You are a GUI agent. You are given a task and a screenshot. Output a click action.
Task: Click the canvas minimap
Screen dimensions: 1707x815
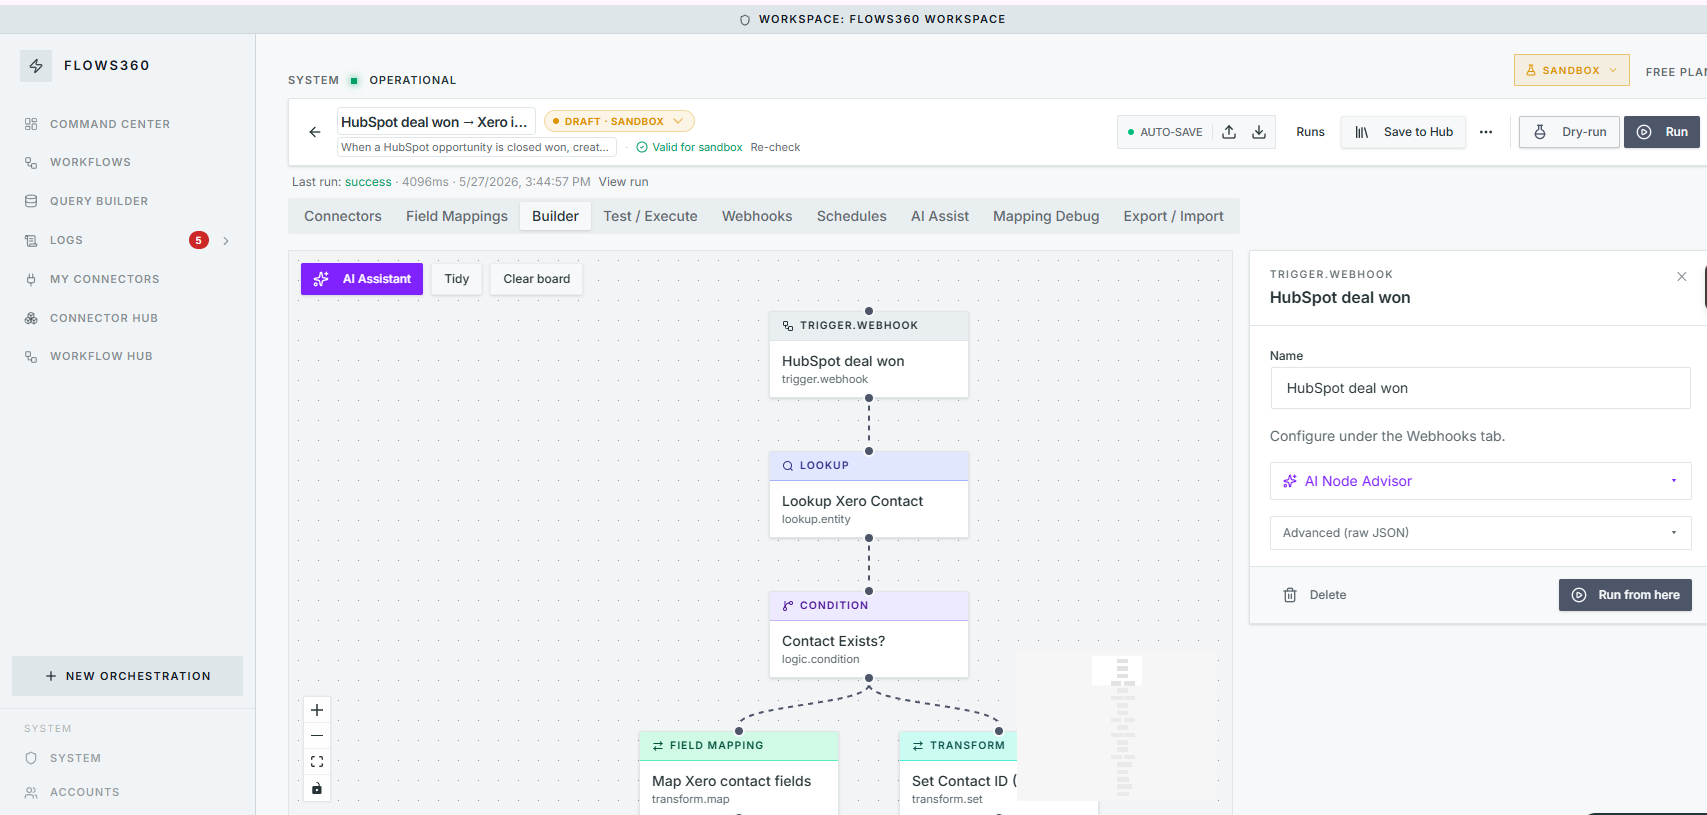(1118, 727)
